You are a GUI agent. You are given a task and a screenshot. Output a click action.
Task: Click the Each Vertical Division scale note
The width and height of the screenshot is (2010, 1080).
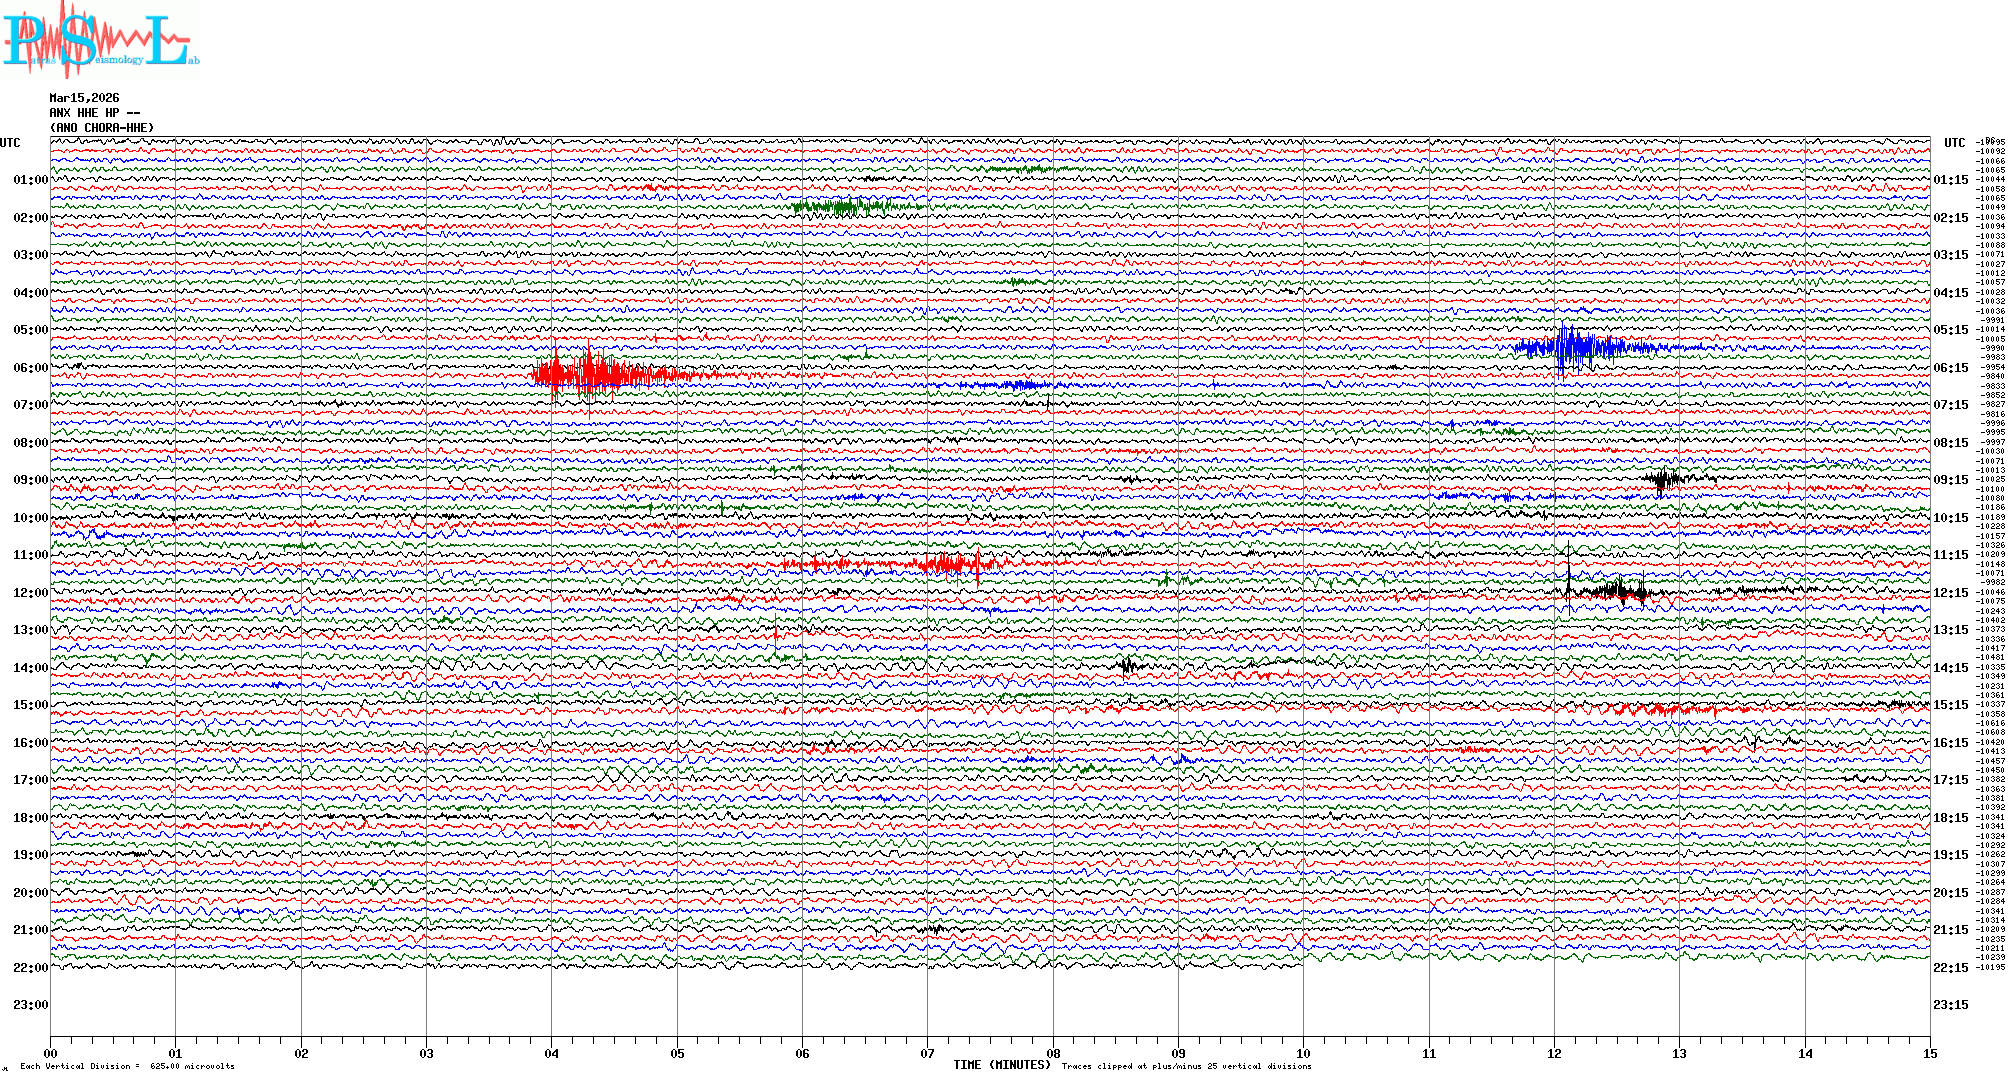coord(127,1066)
